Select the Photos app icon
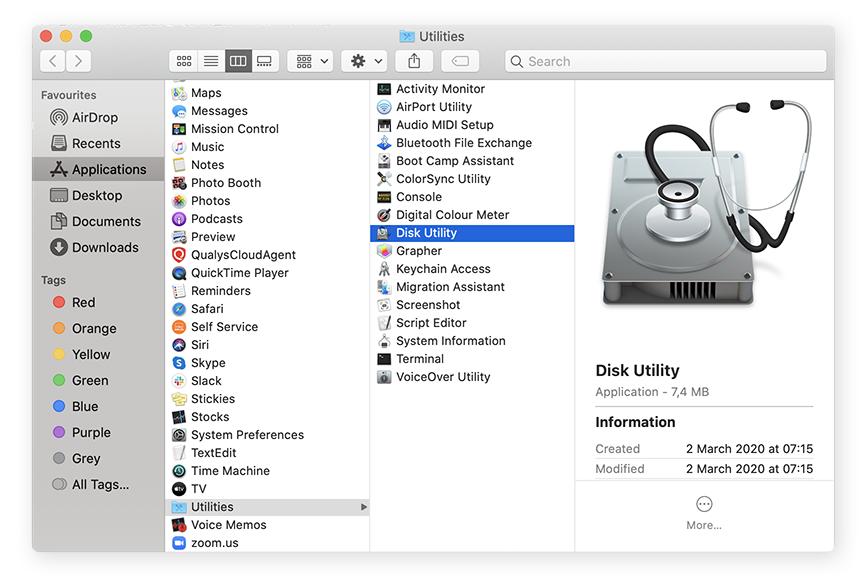864x582 pixels. point(179,201)
